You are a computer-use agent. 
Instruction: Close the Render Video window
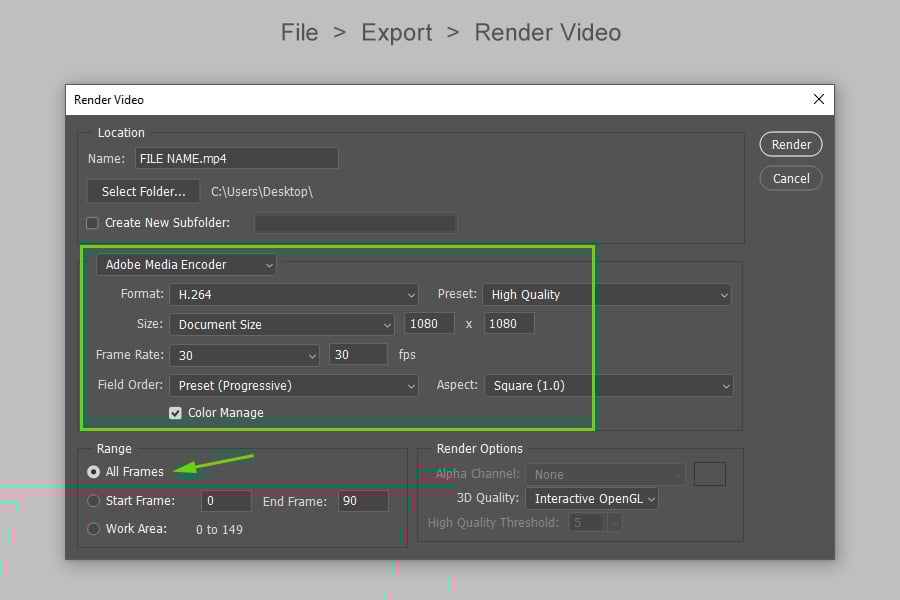coord(818,99)
